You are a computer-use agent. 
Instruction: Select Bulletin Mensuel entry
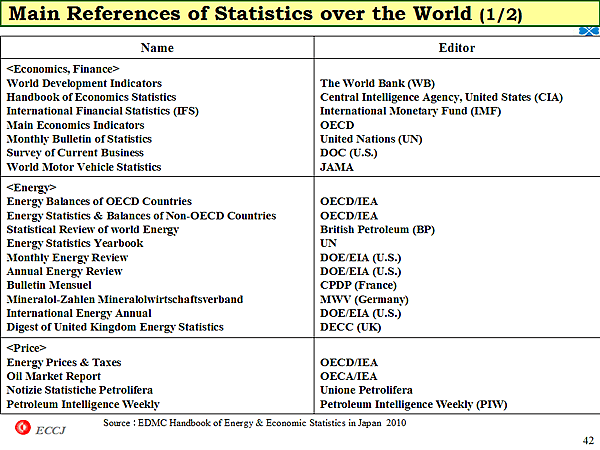[x=49, y=285]
